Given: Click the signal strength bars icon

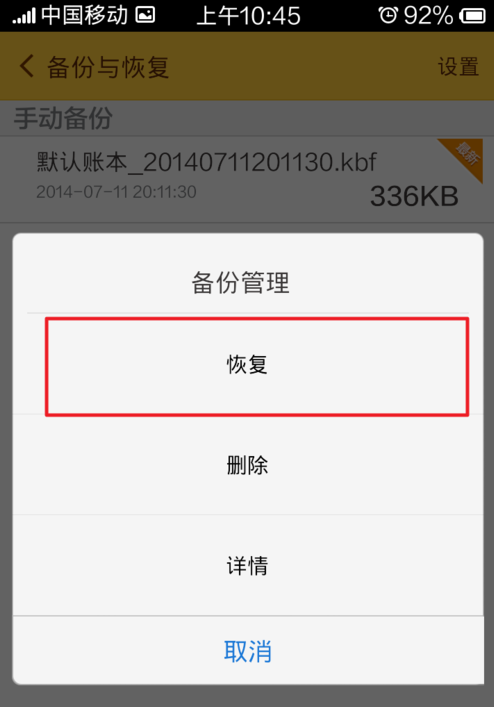Looking at the screenshot, I should tap(23, 17).
